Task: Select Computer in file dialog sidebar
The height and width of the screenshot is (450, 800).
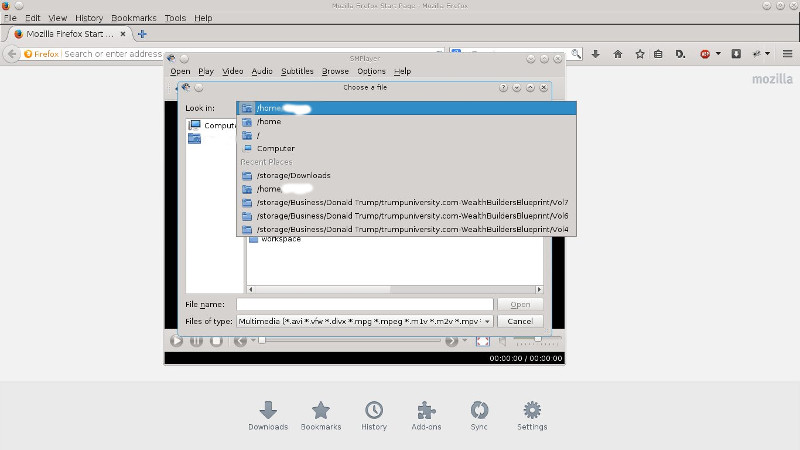Action: tap(212, 125)
